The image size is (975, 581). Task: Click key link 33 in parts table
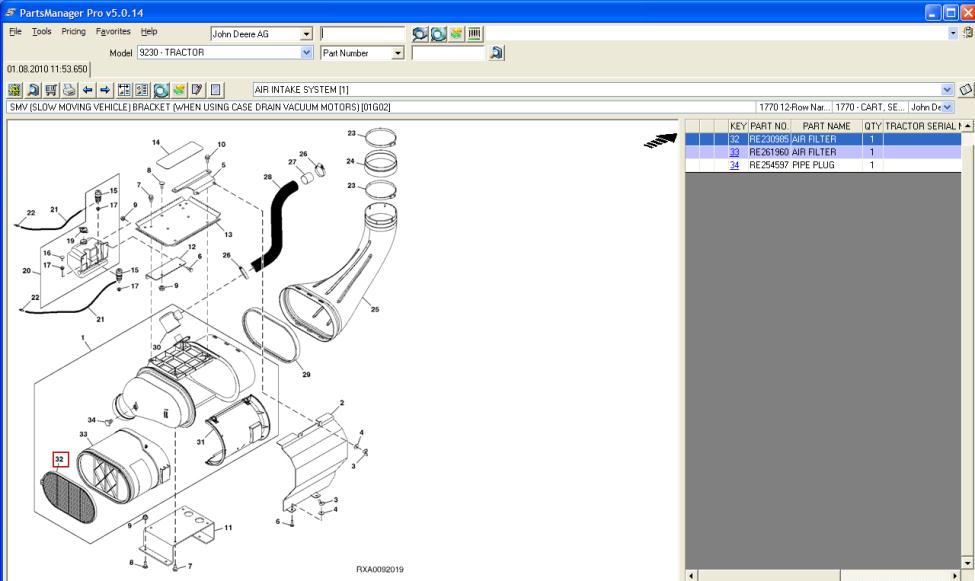(x=734, y=152)
